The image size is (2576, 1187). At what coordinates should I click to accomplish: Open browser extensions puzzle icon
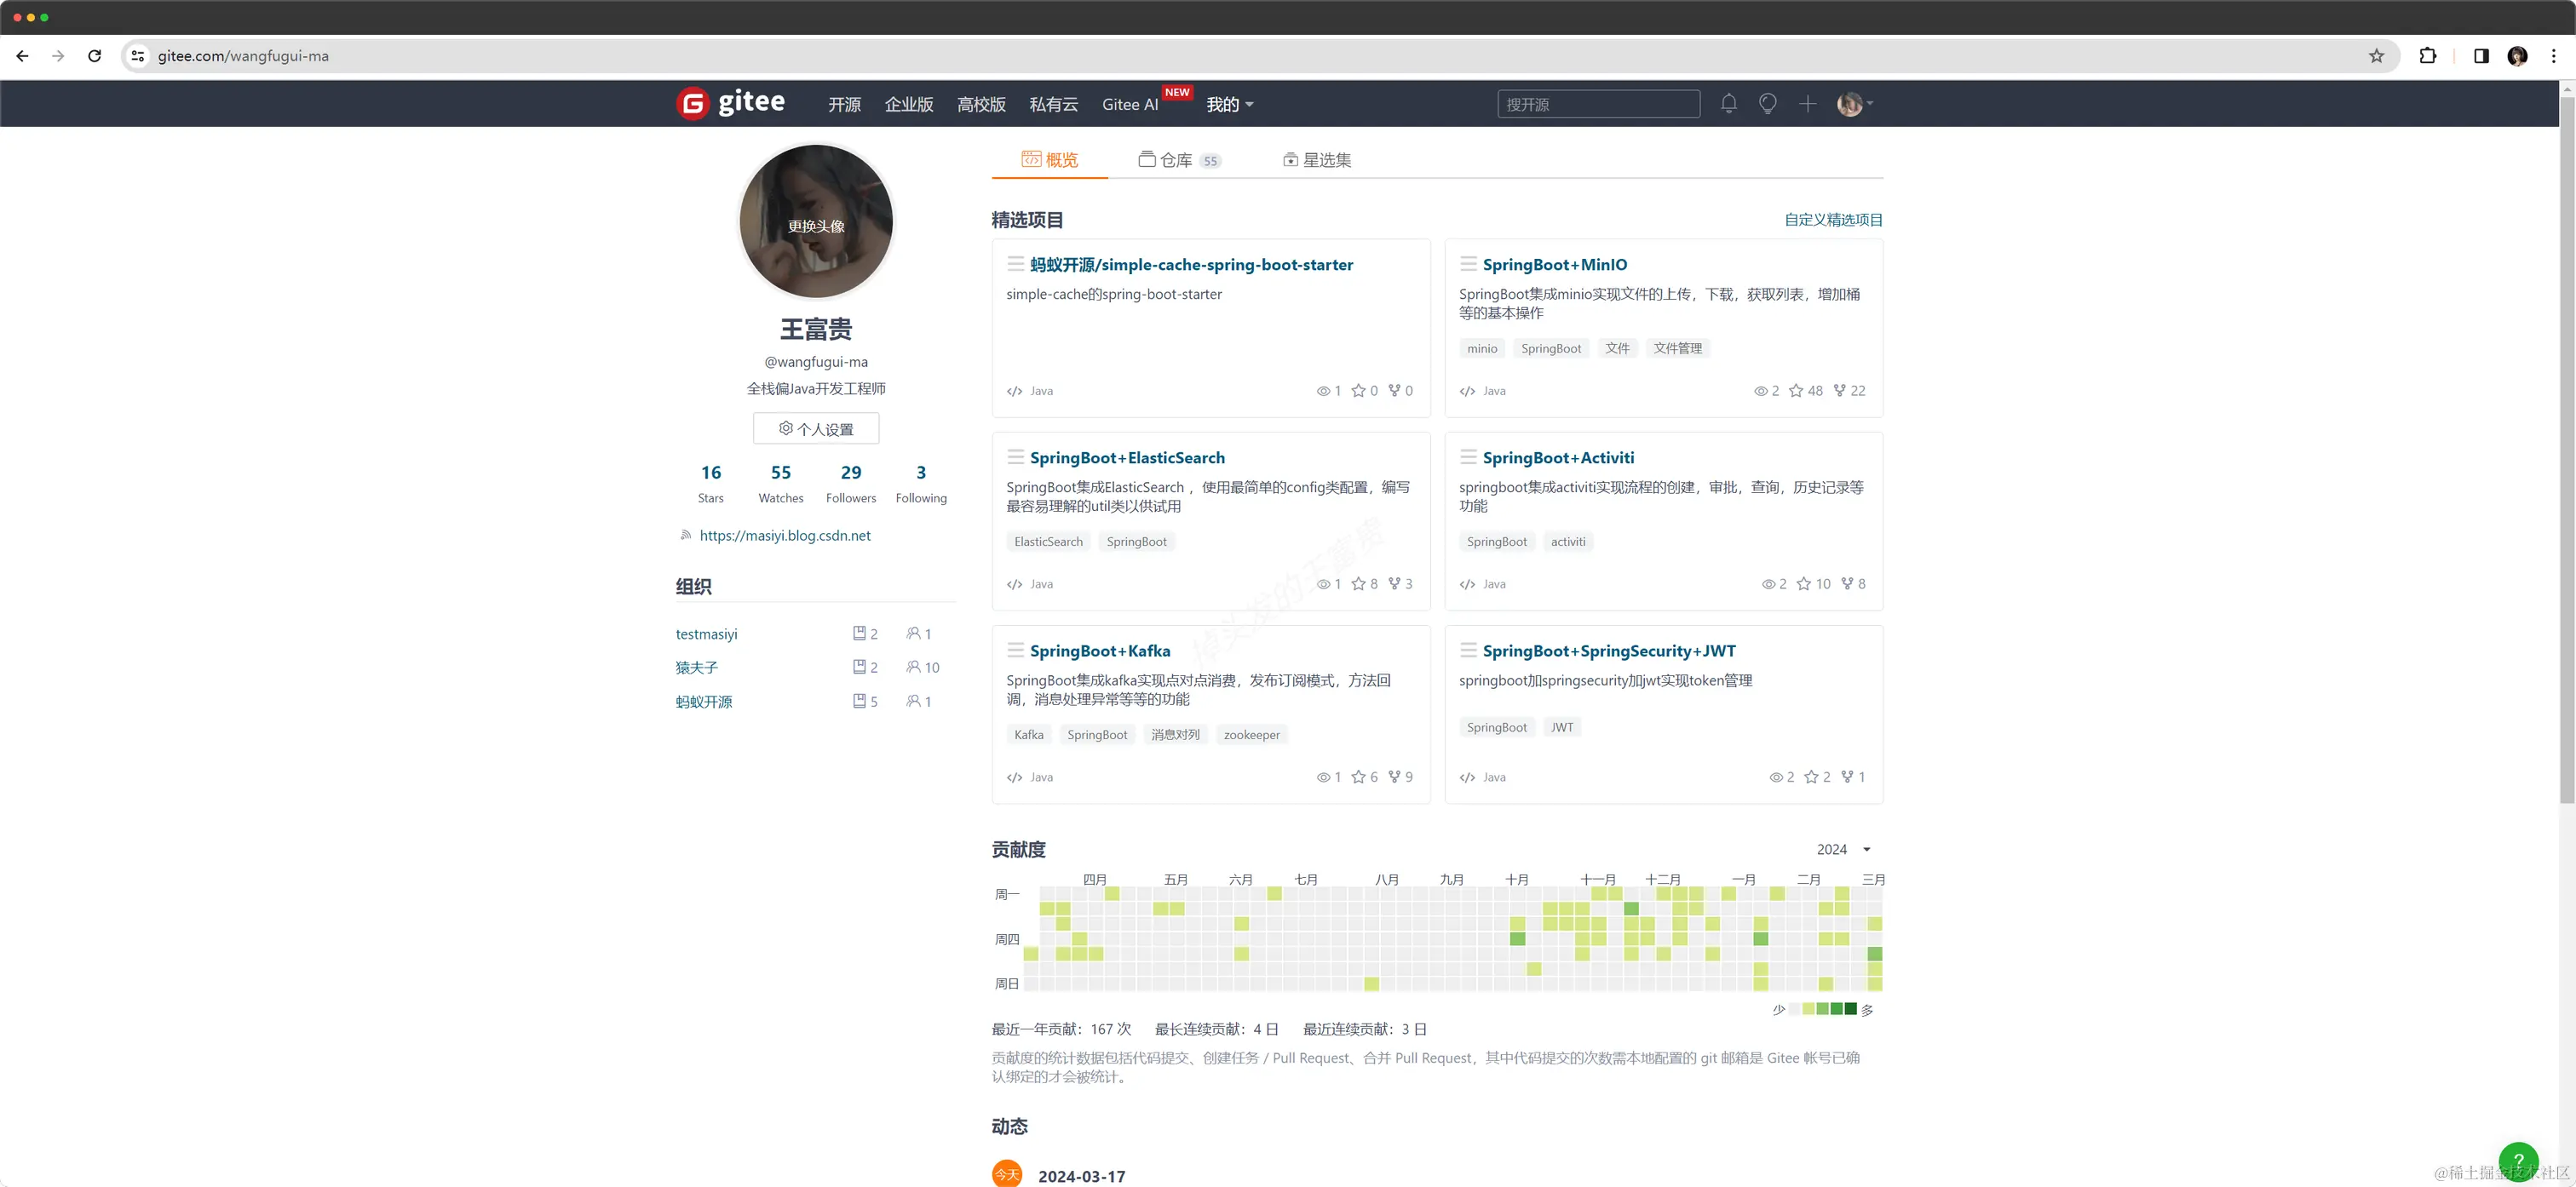(x=2427, y=56)
